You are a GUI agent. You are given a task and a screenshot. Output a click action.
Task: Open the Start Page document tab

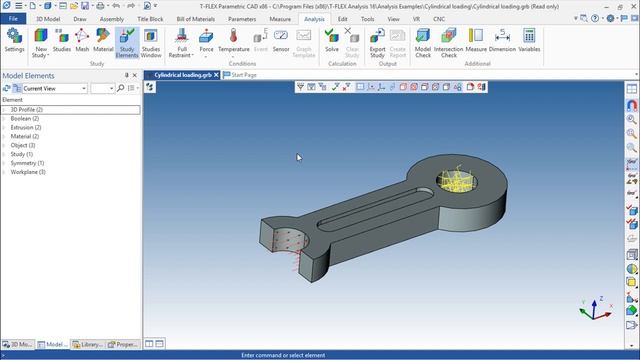click(x=240, y=75)
